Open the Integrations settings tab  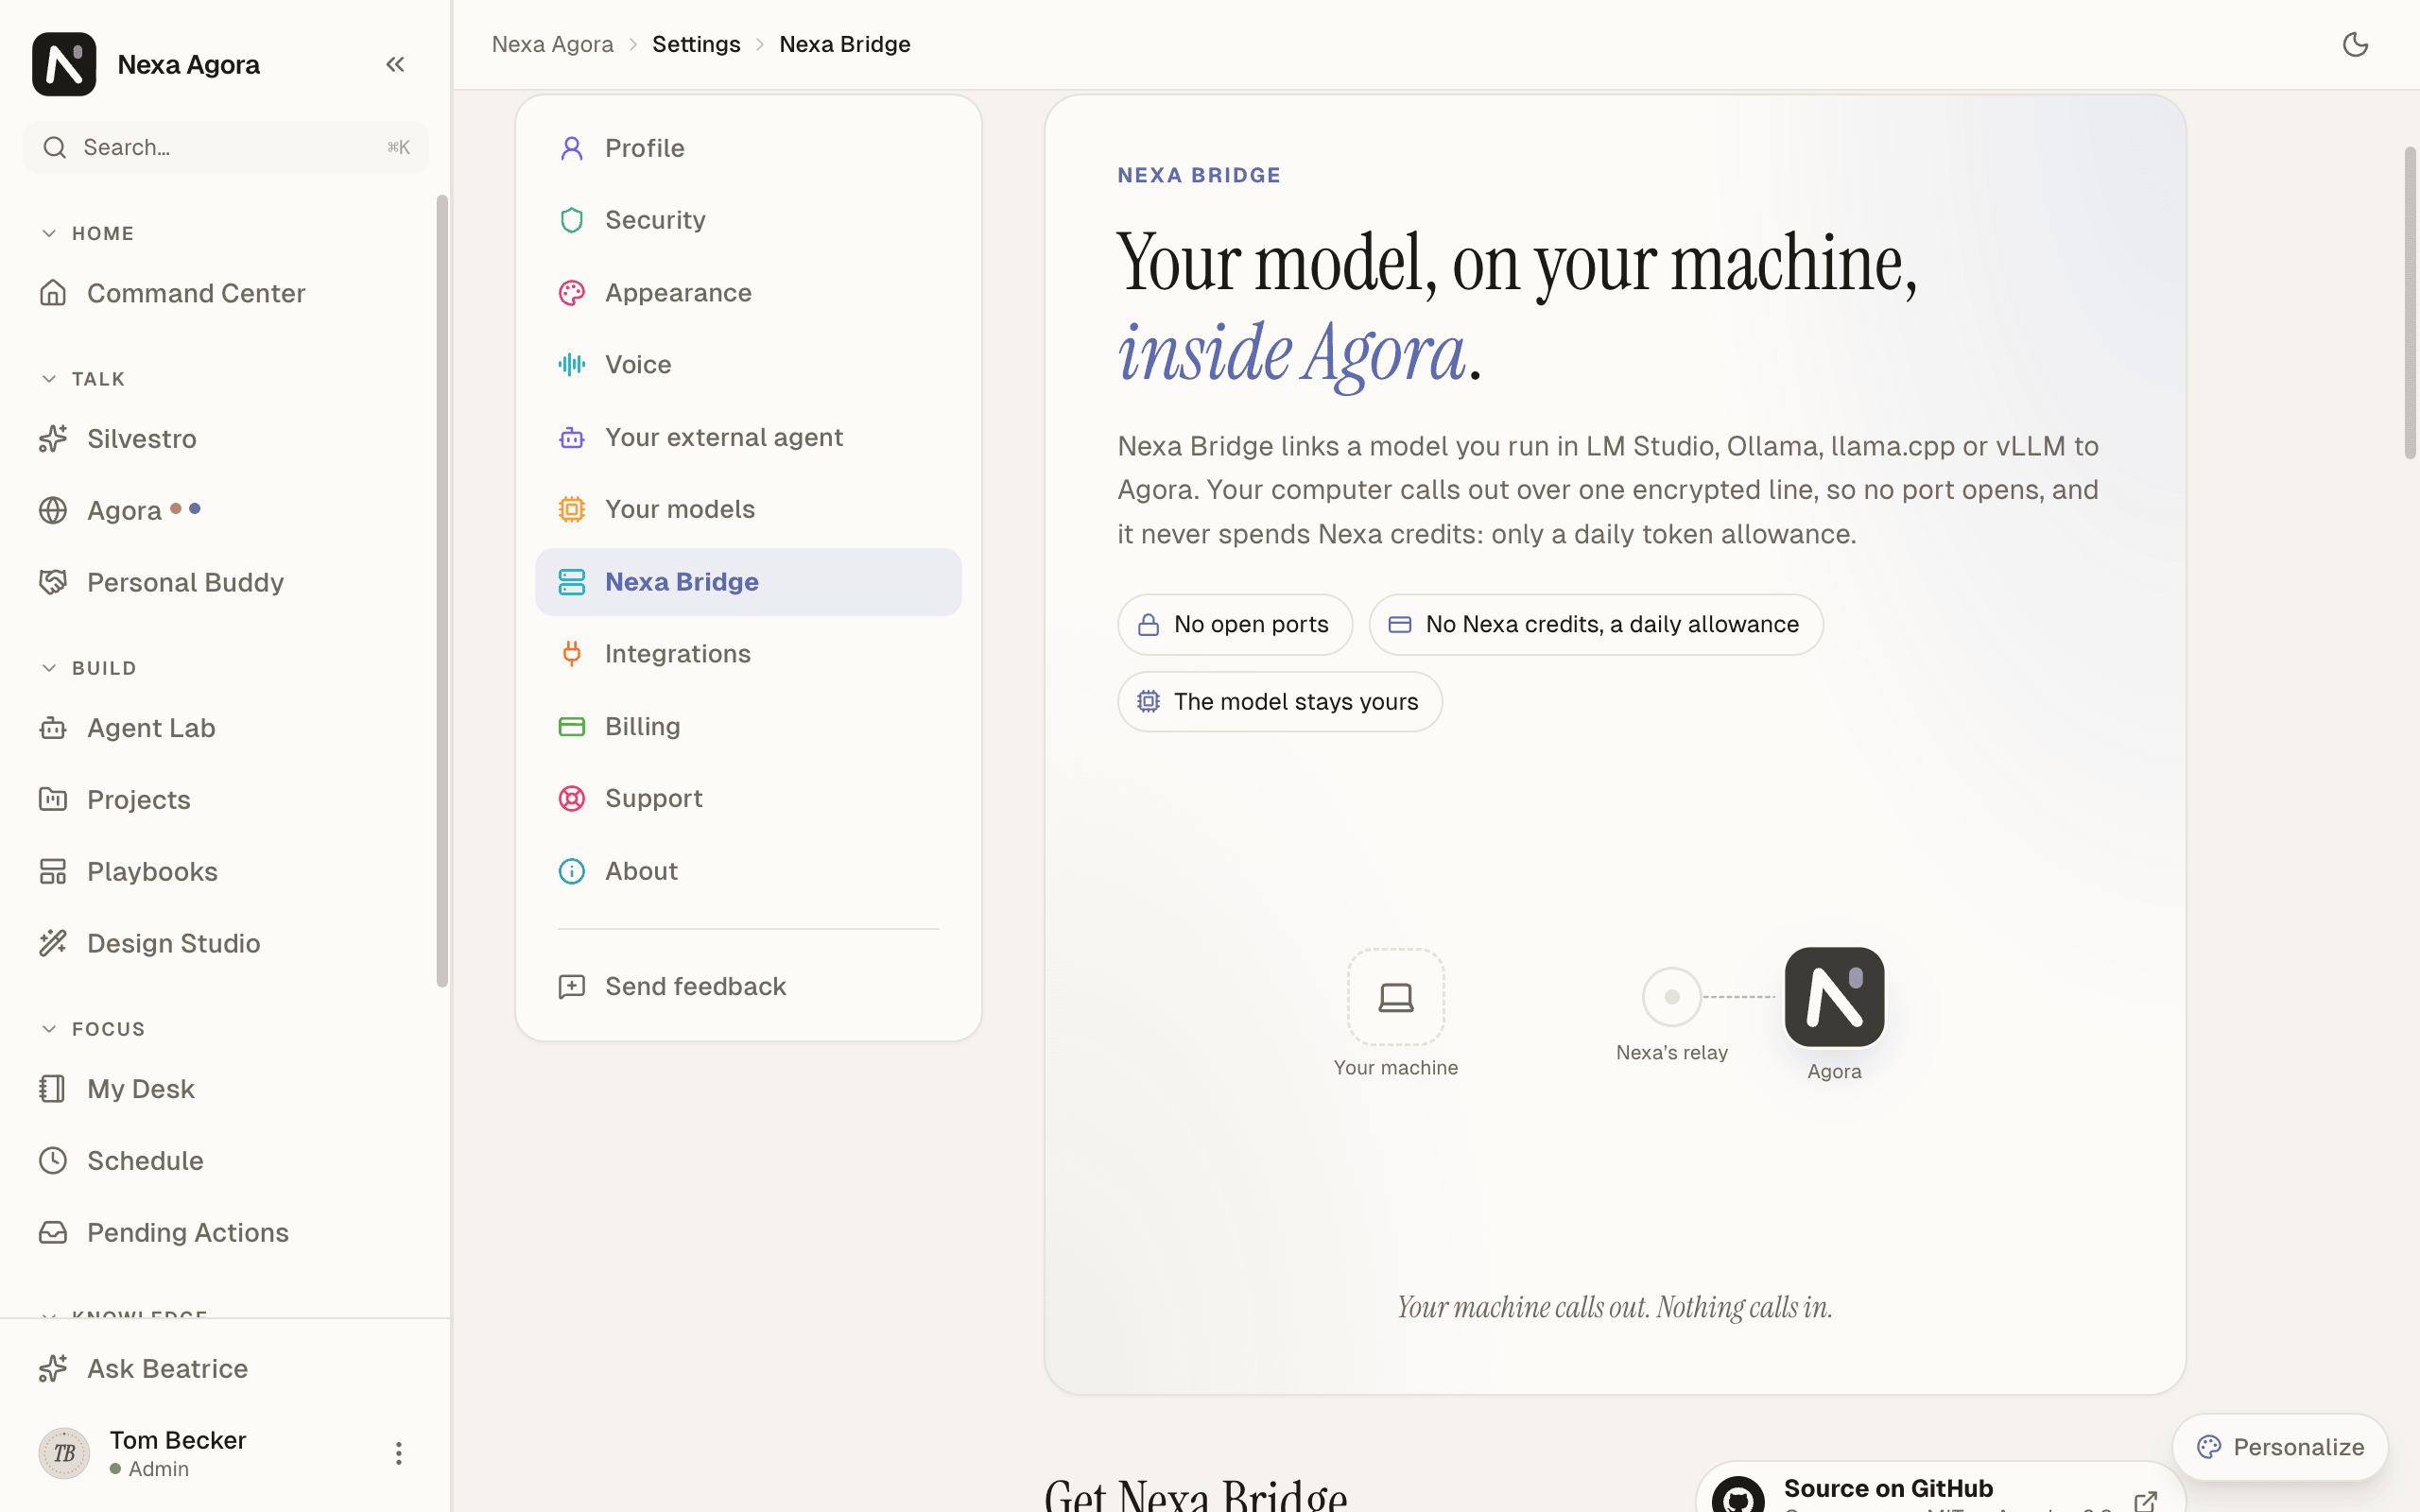tap(748, 654)
